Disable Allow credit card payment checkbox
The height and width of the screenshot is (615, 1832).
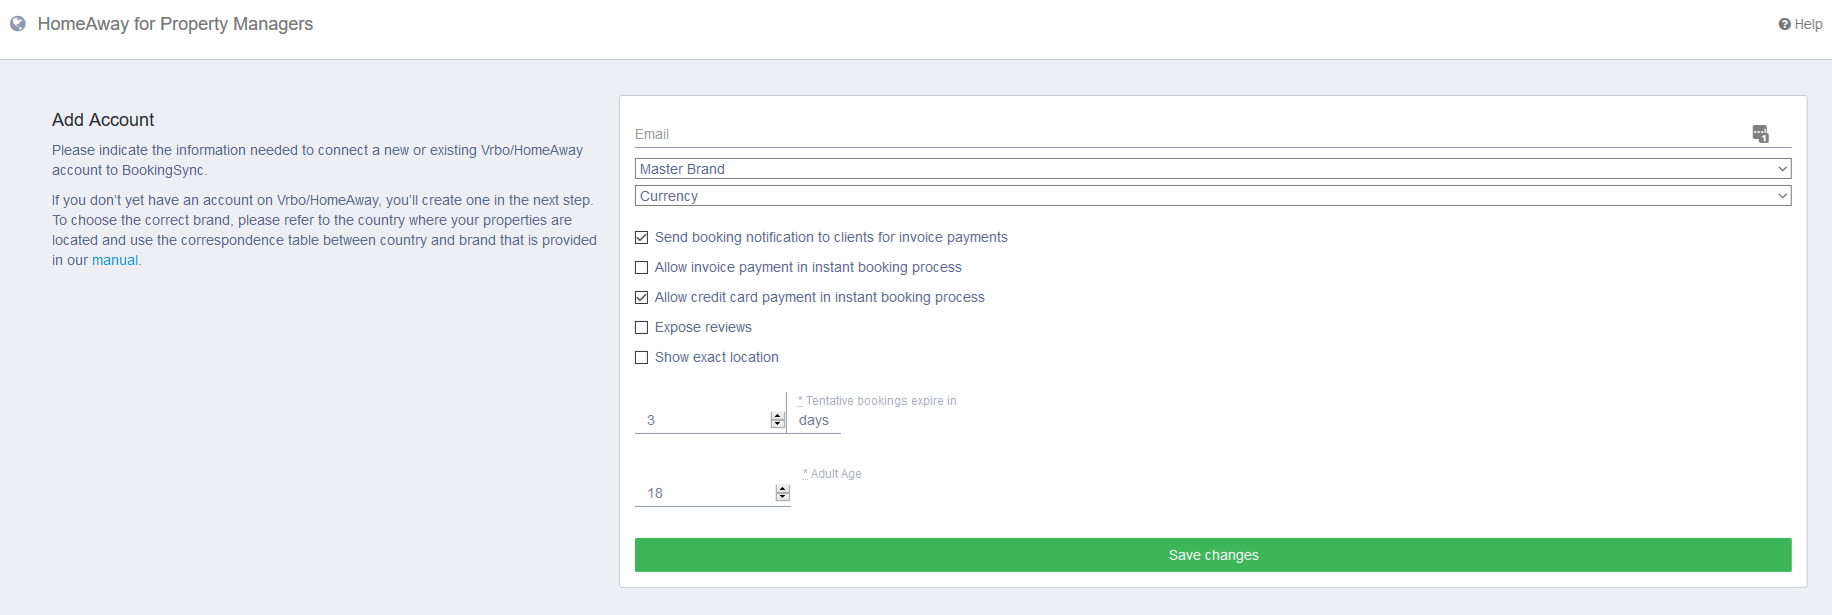pos(642,298)
